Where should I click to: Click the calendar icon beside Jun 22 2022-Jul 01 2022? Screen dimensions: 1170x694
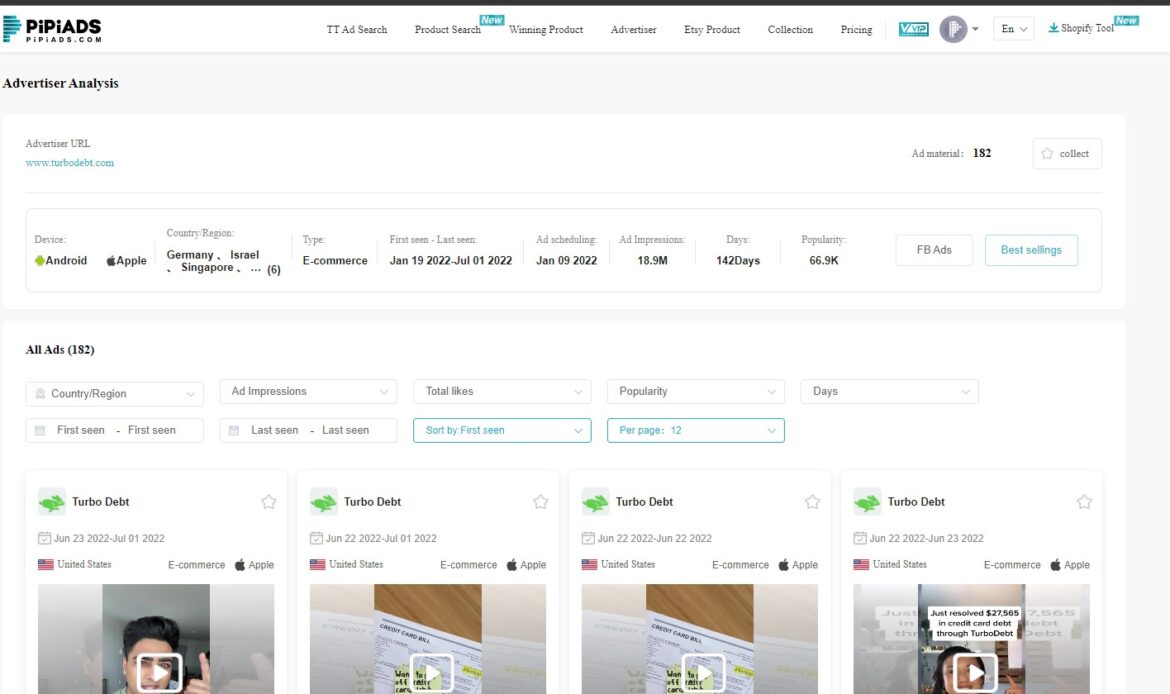coord(316,538)
